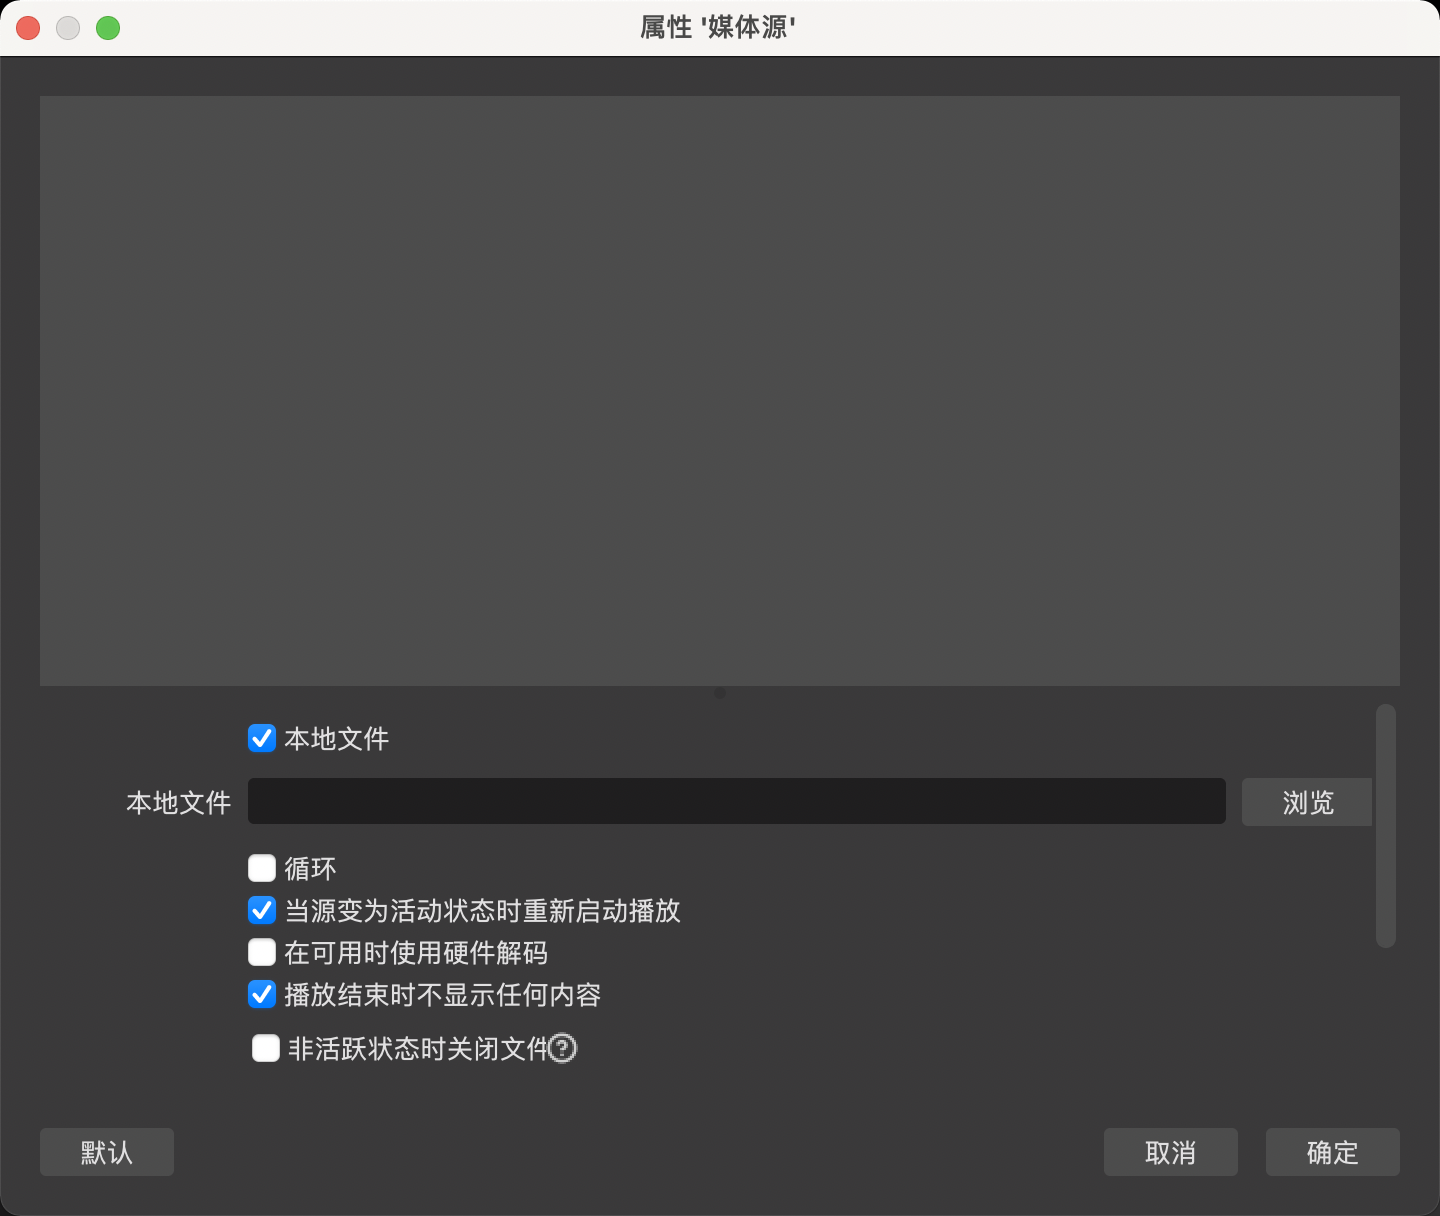Enable the 循环 loop checkbox
Image resolution: width=1440 pixels, height=1216 pixels.
pos(262,868)
